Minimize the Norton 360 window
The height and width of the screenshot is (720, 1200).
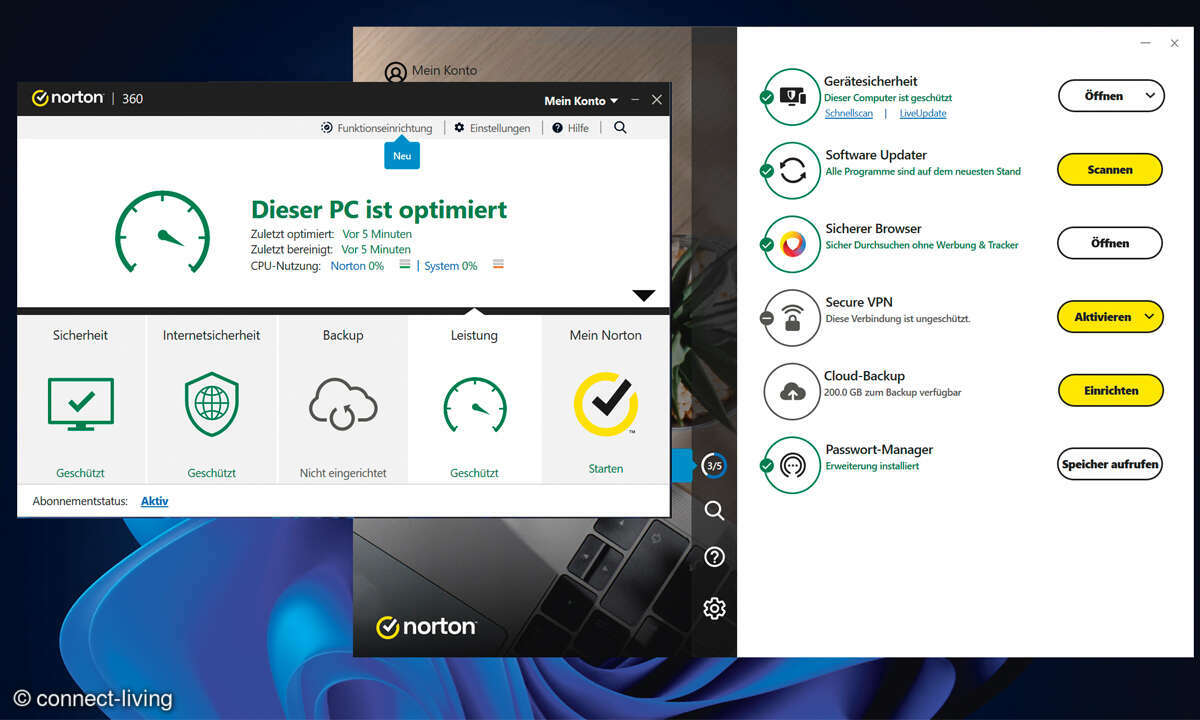635,100
